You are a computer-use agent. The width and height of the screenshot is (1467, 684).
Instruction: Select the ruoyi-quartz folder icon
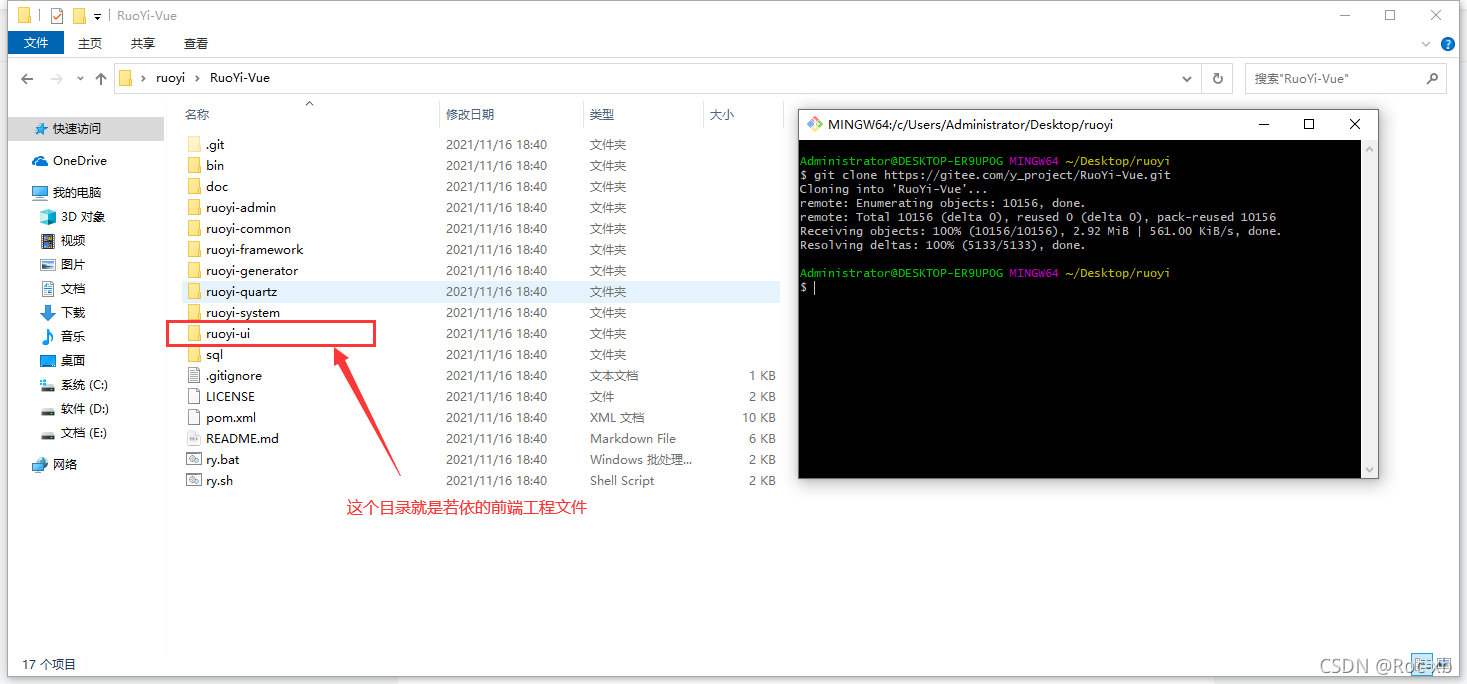(194, 292)
